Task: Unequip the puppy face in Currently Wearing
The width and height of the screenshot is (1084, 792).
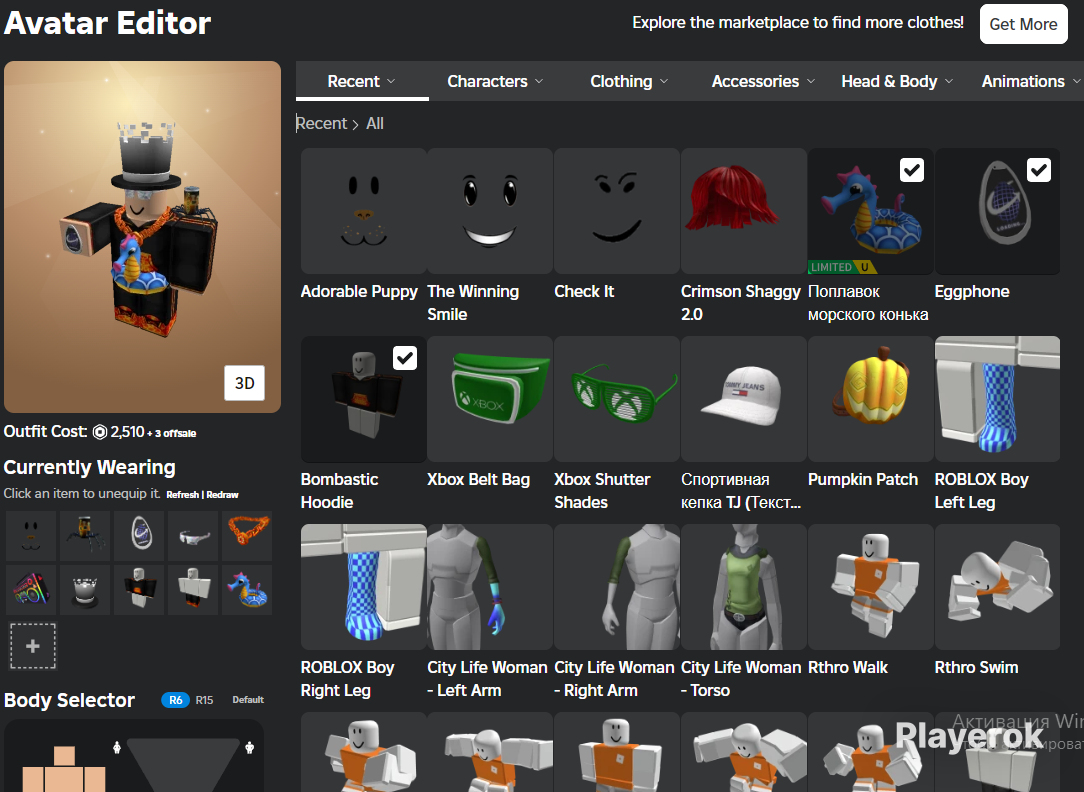Action: pos(31,536)
